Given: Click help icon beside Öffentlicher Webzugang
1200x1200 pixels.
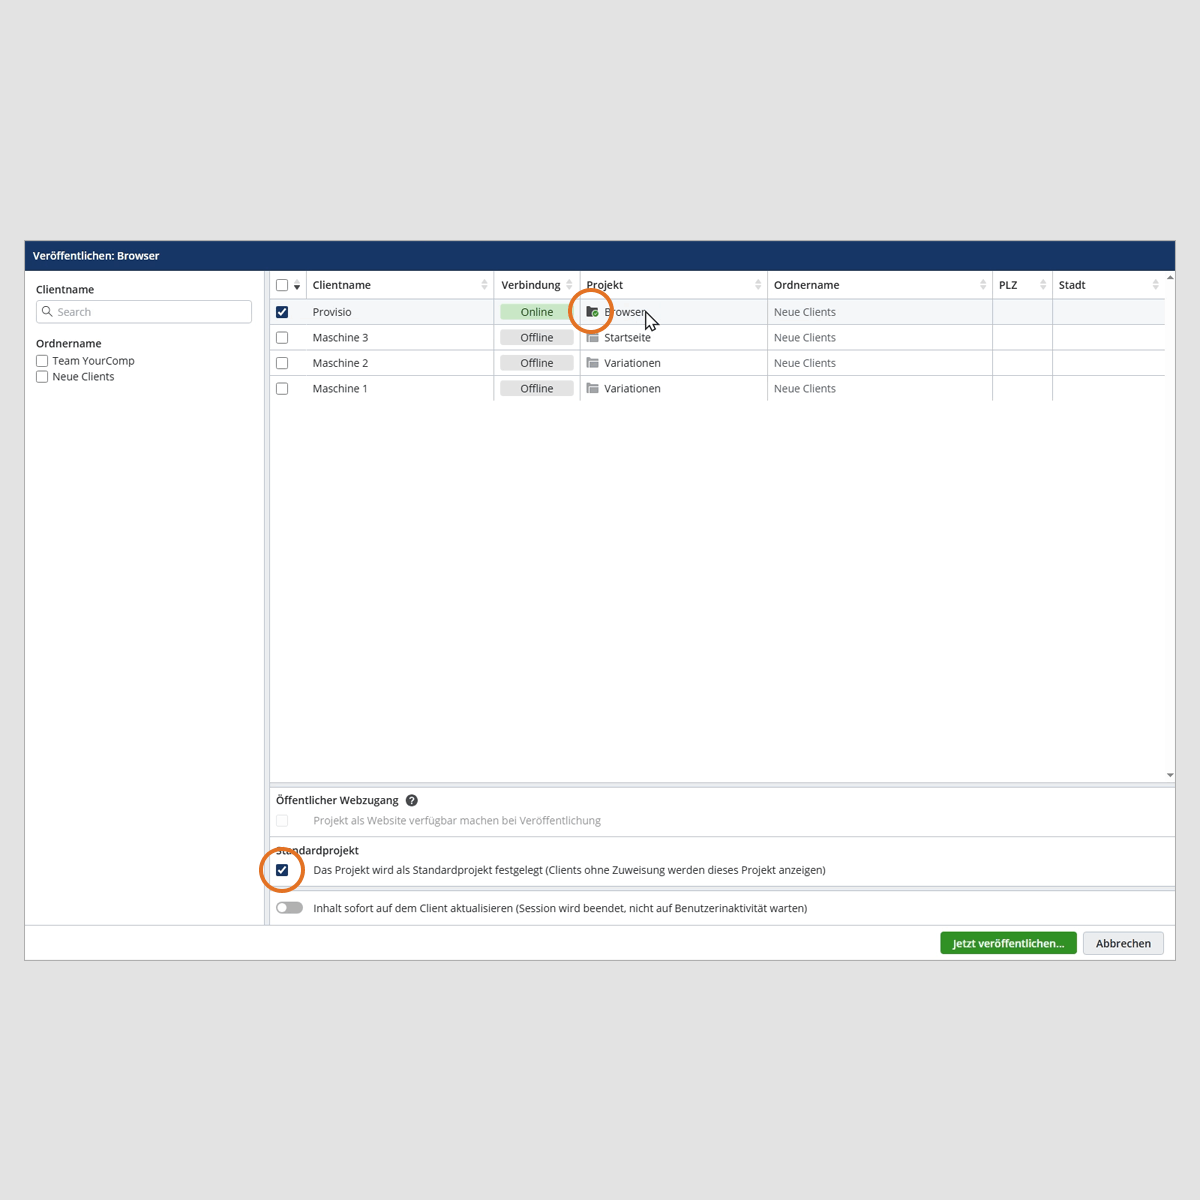Looking at the screenshot, I should coord(412,800).
